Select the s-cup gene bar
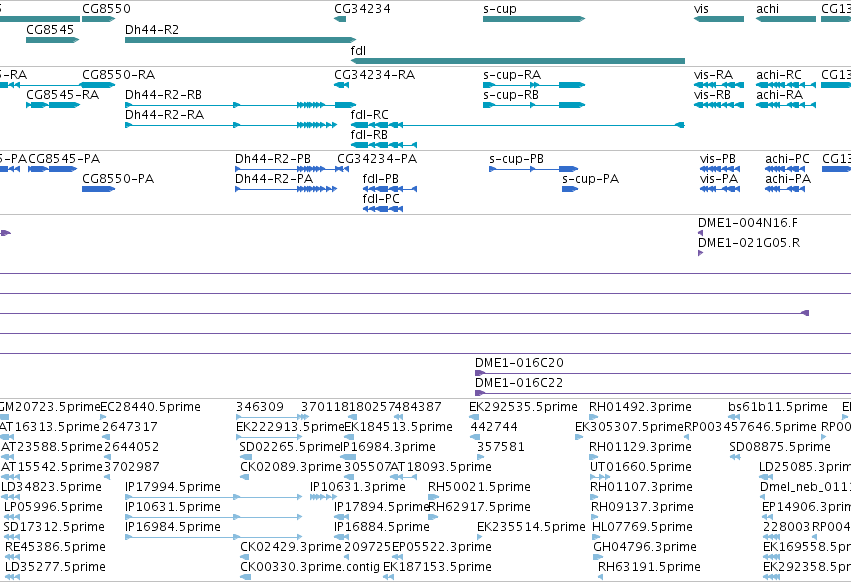 pos(534,19)
